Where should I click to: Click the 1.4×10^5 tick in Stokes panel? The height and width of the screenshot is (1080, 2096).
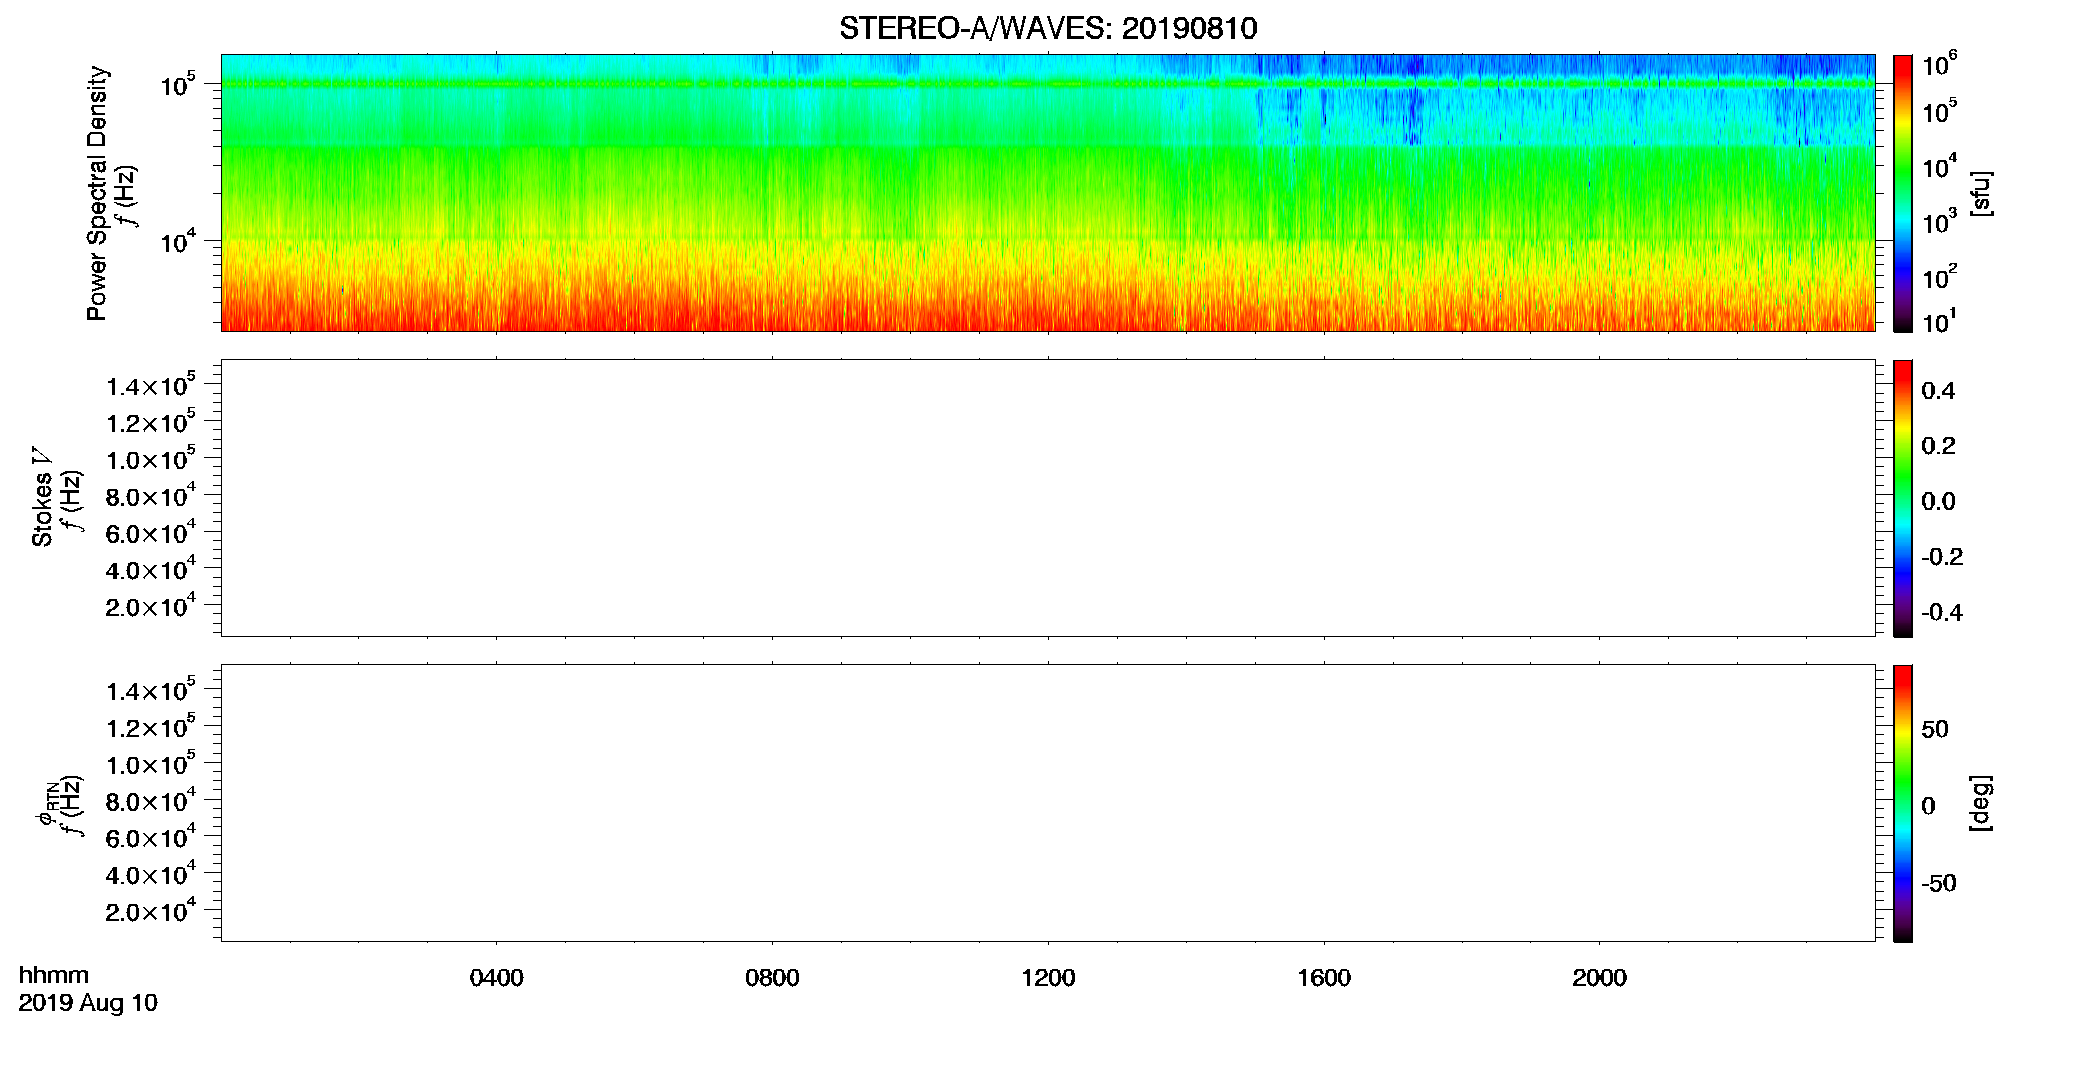click(x=151, y=385)
